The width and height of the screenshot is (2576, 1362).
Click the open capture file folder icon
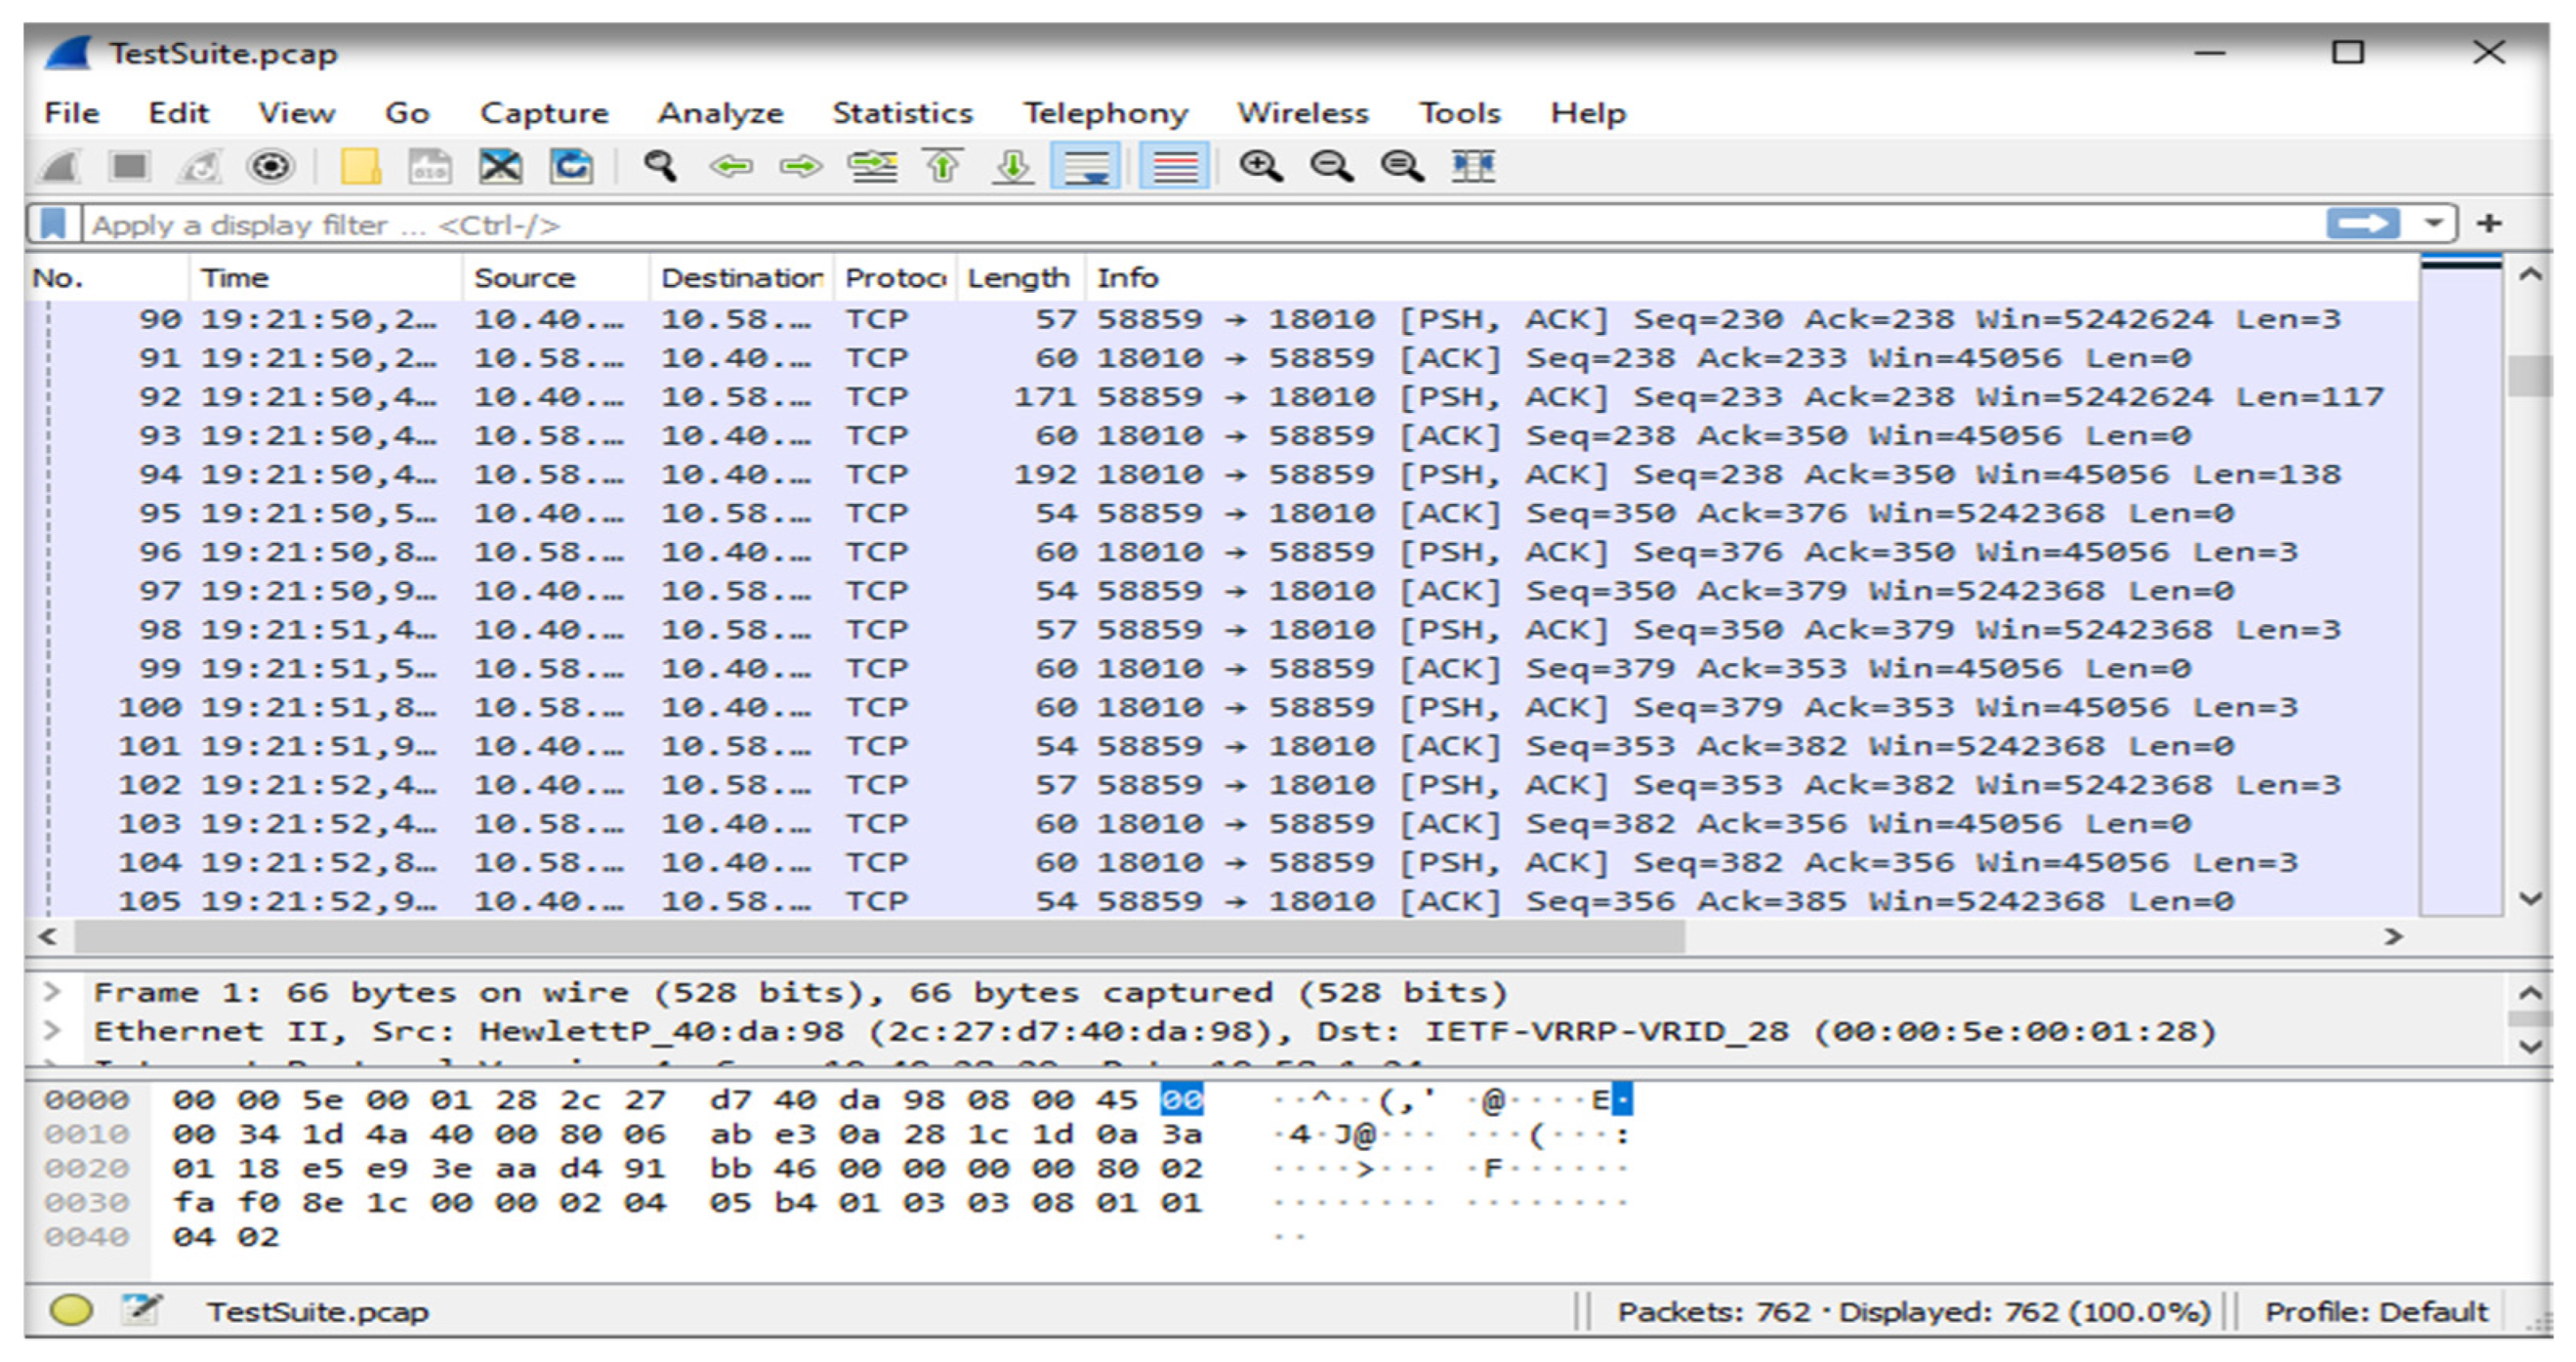click(x=360, y=166)
